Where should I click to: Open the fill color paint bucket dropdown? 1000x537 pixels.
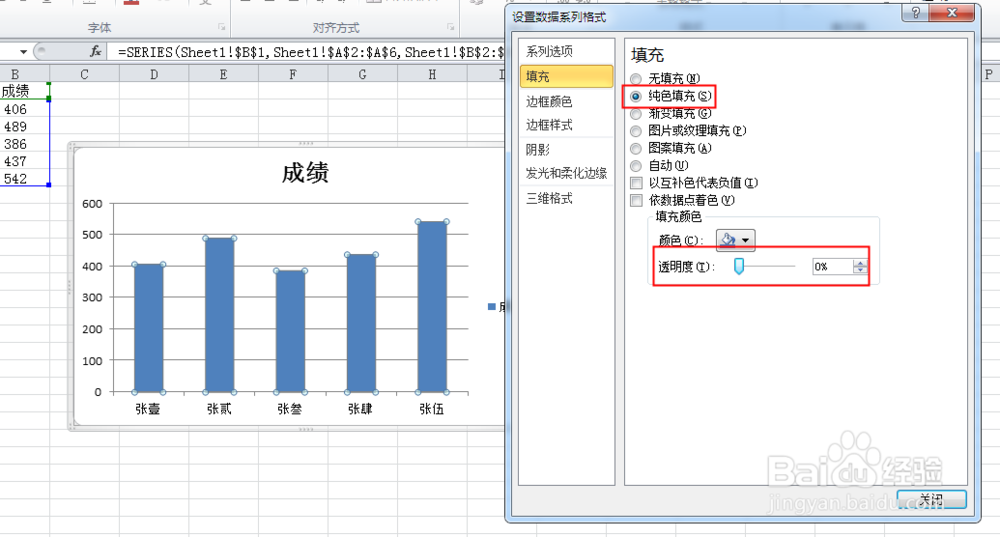click(735, 240)
